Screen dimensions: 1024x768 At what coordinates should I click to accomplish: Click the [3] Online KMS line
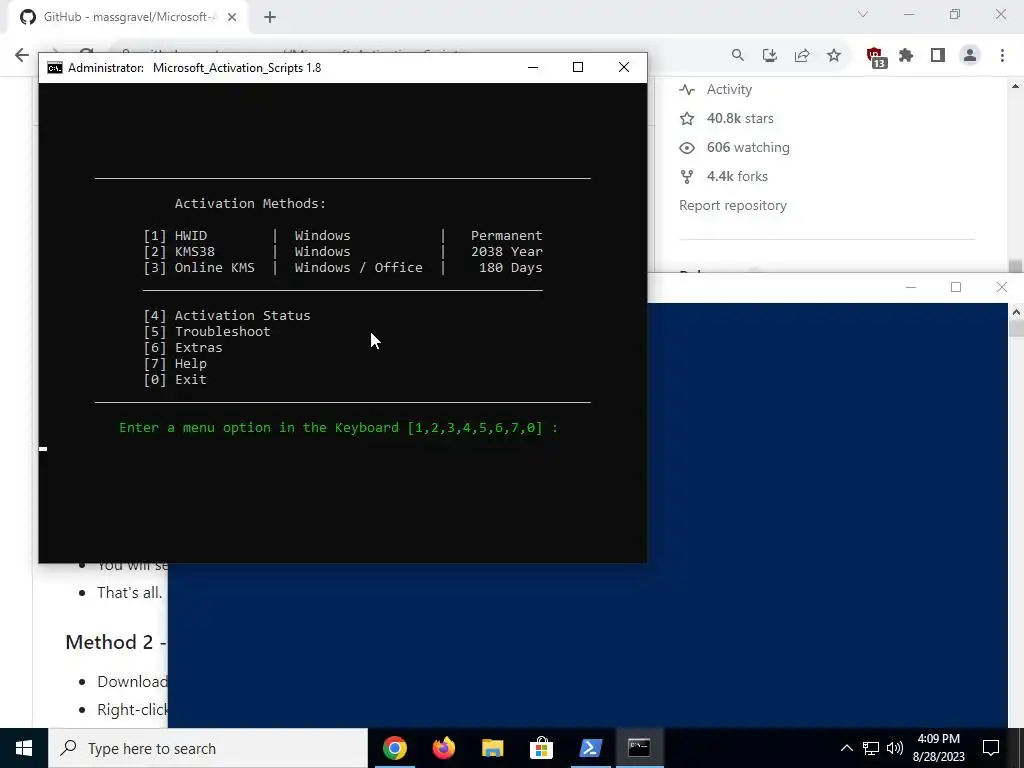tap(343, 268)
